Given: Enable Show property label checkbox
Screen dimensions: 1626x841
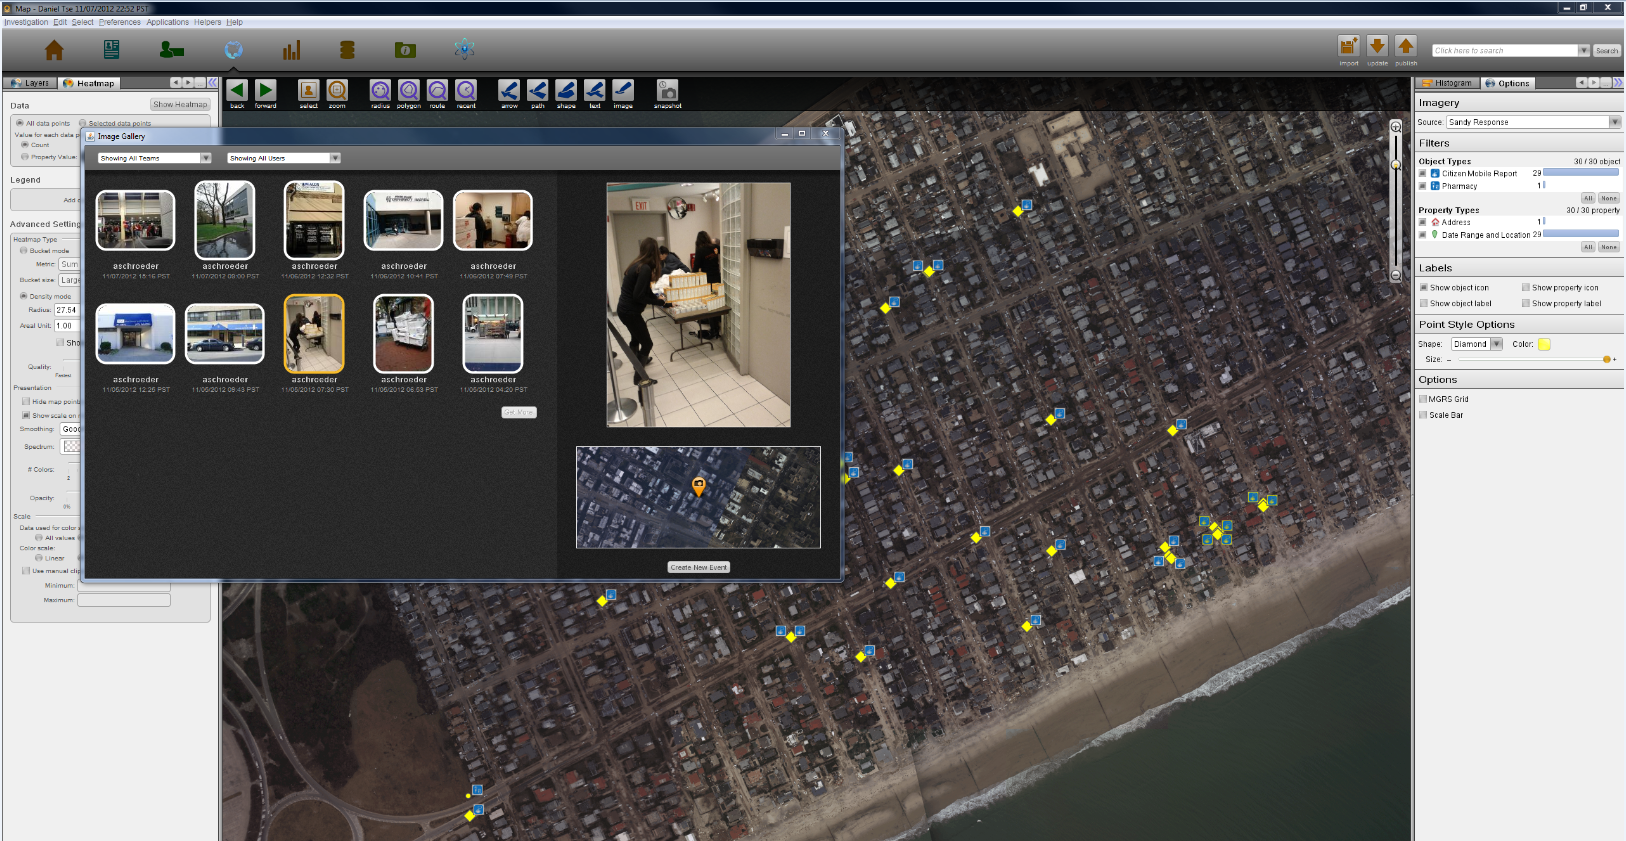Looking at the screenshot, I should tap(1526, 303).
